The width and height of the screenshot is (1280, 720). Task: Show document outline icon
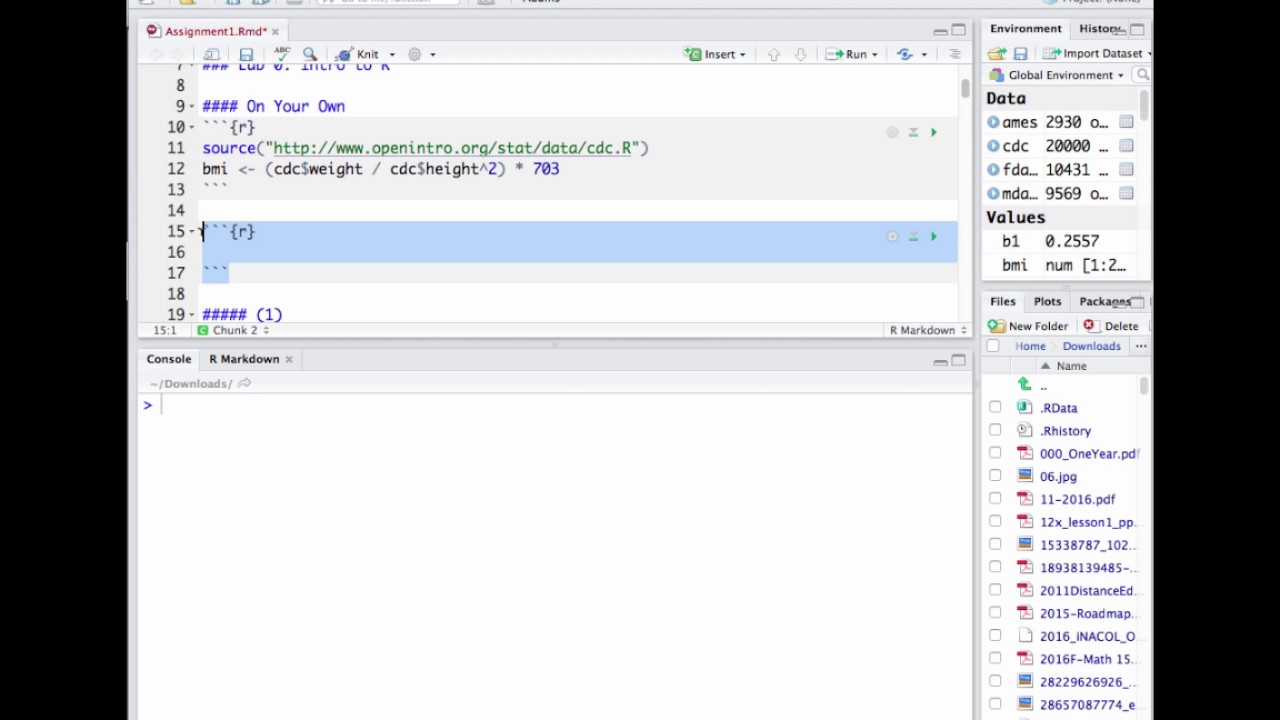pyautogui.click(x=955, y=54)
